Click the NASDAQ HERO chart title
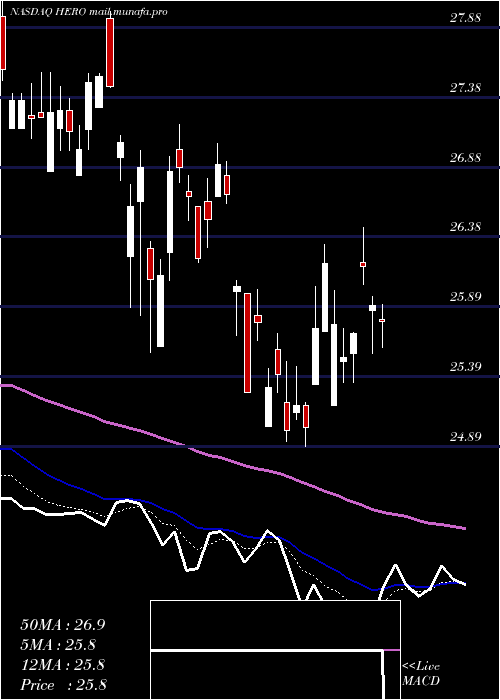Viewport: 500px width, 700px height. point(88,12)
